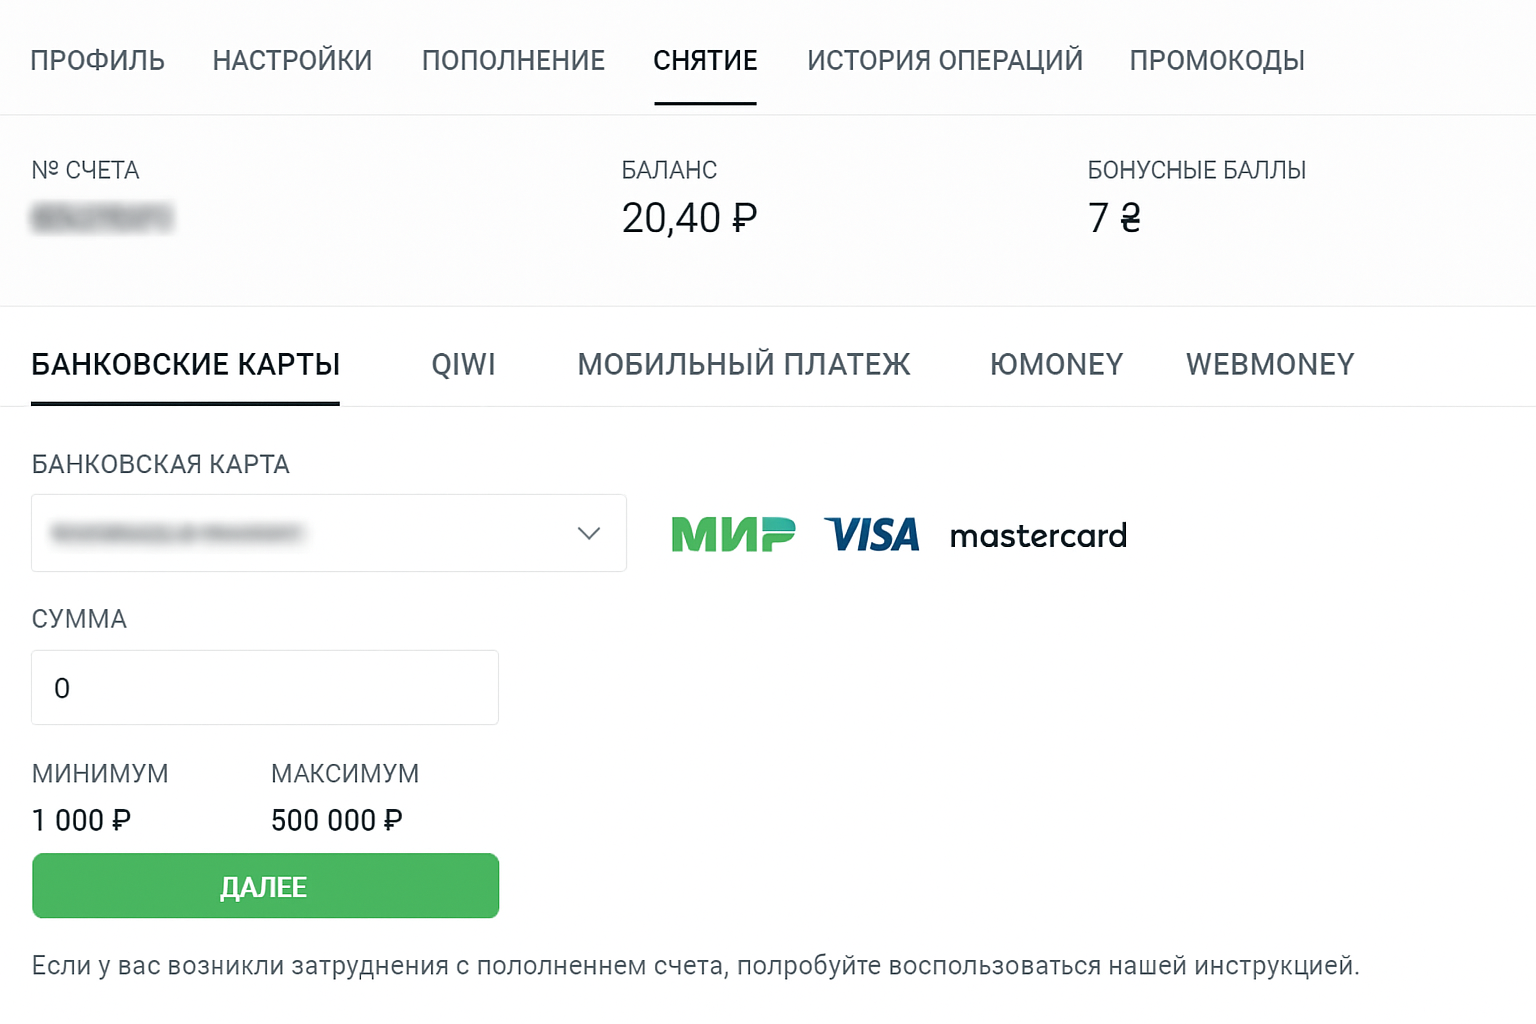Select ЮMONEY as withdrawal method

click(1056, 364)
